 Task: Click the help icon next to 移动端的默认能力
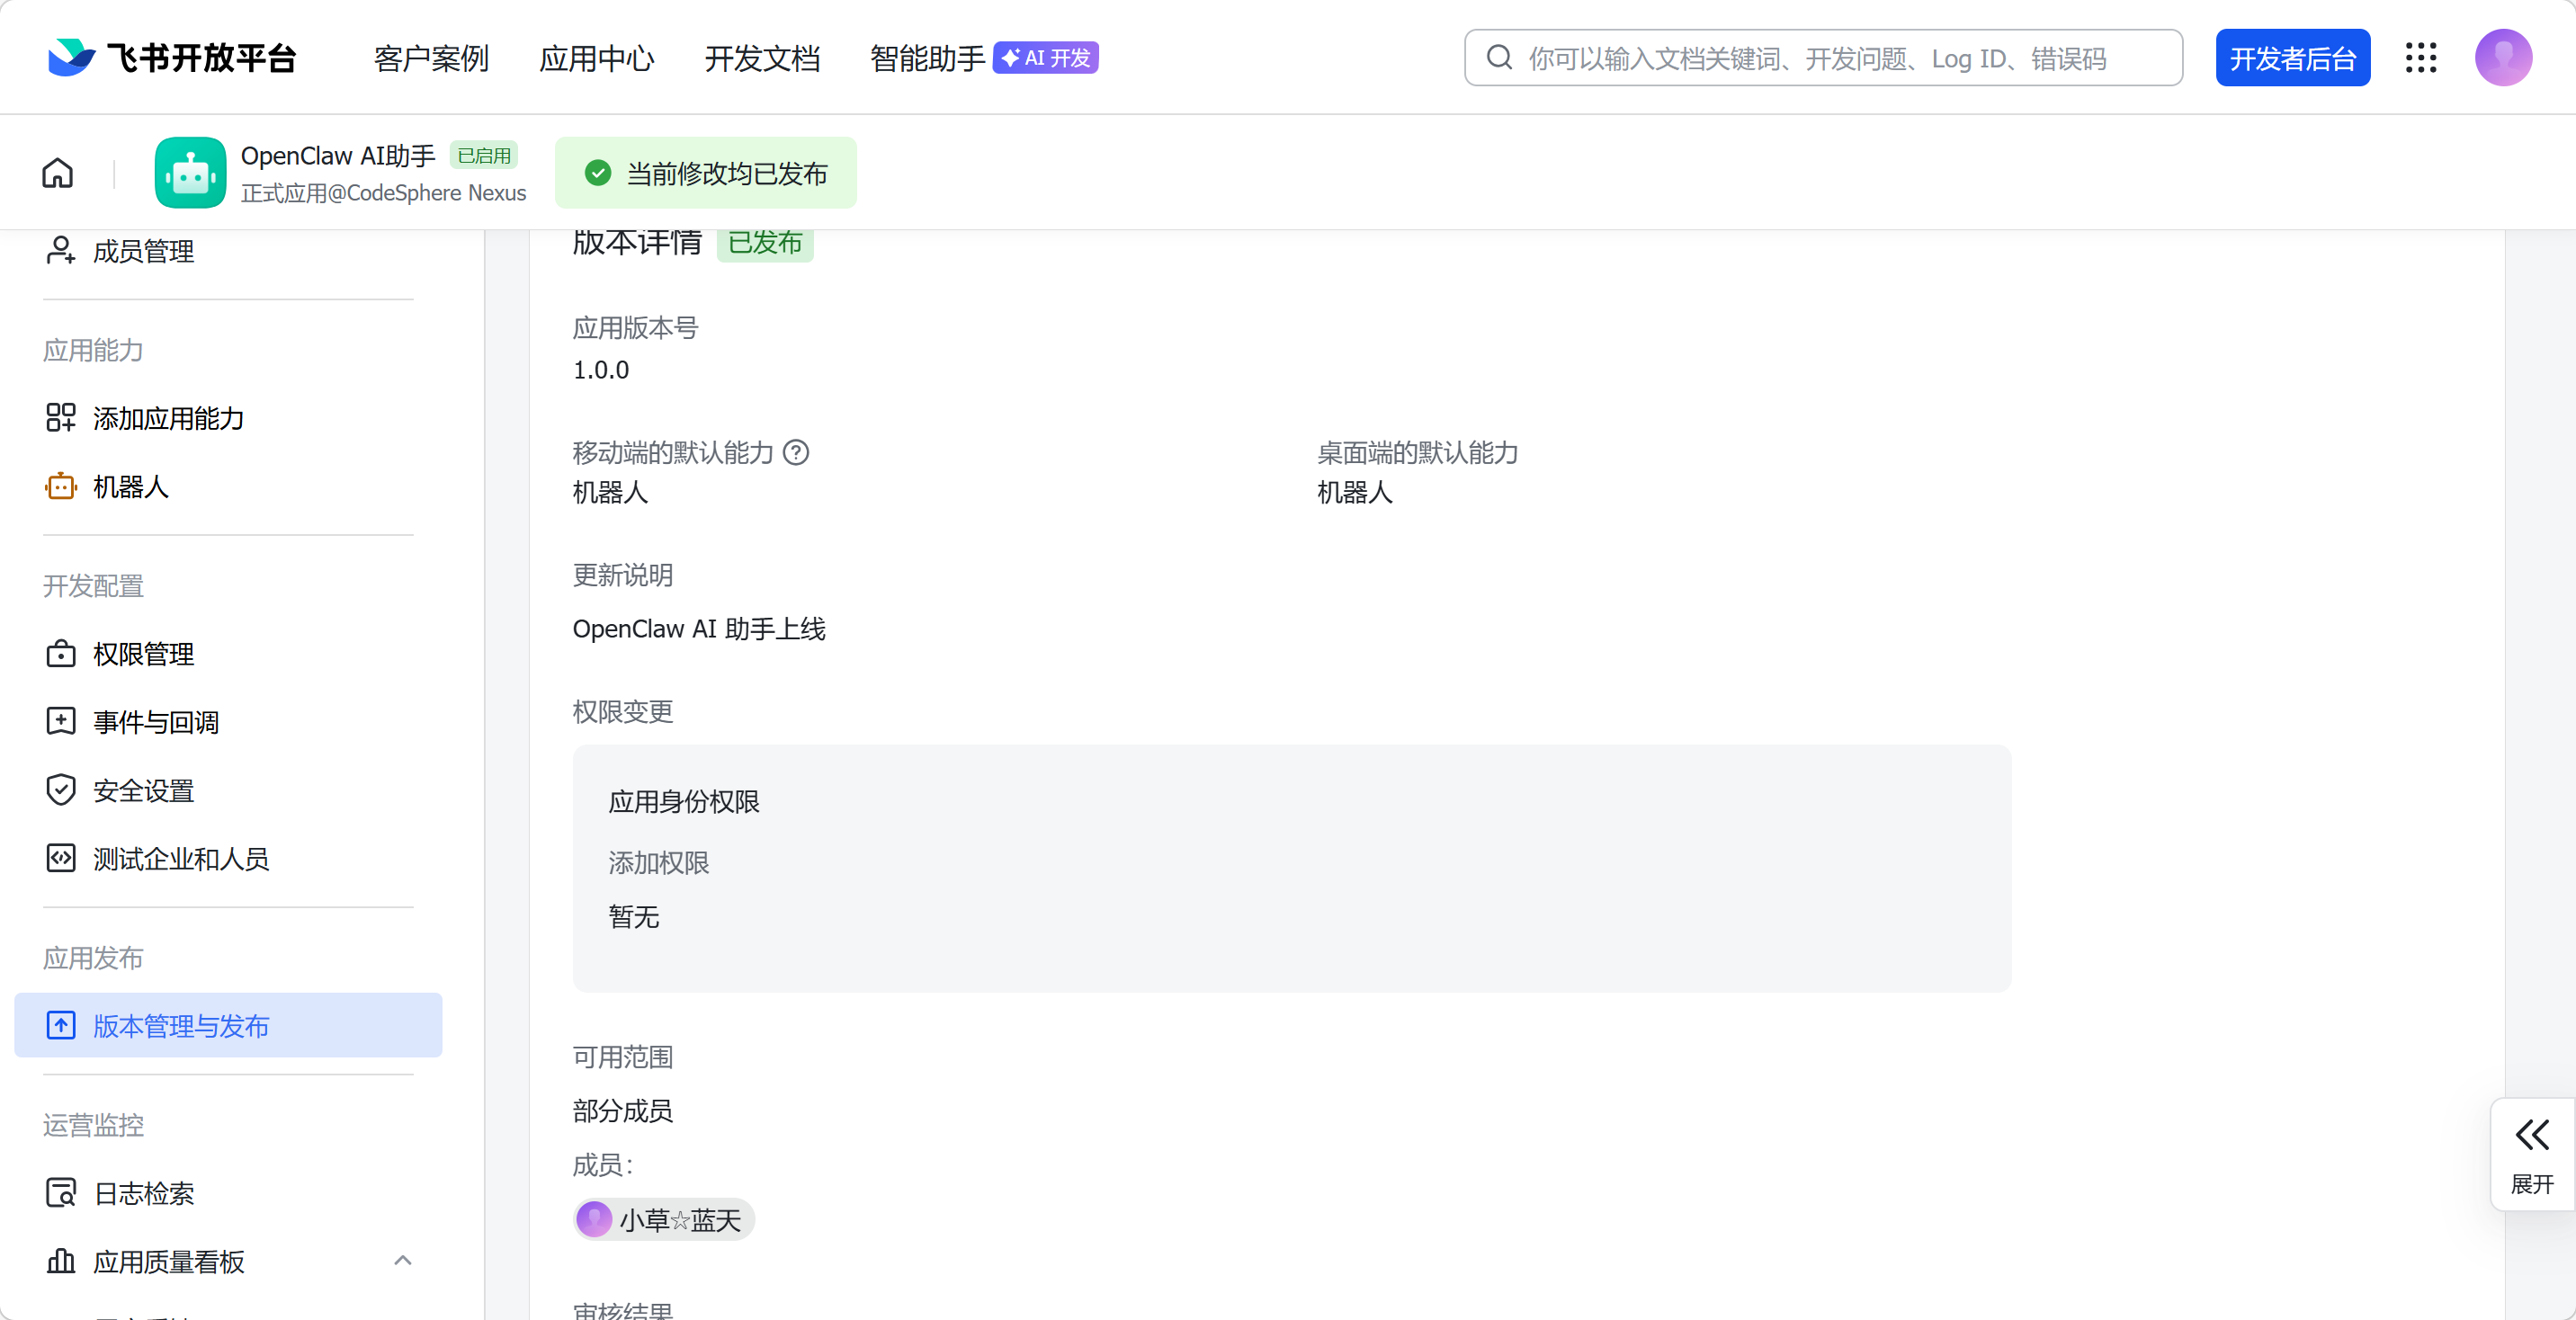point(795,453)
